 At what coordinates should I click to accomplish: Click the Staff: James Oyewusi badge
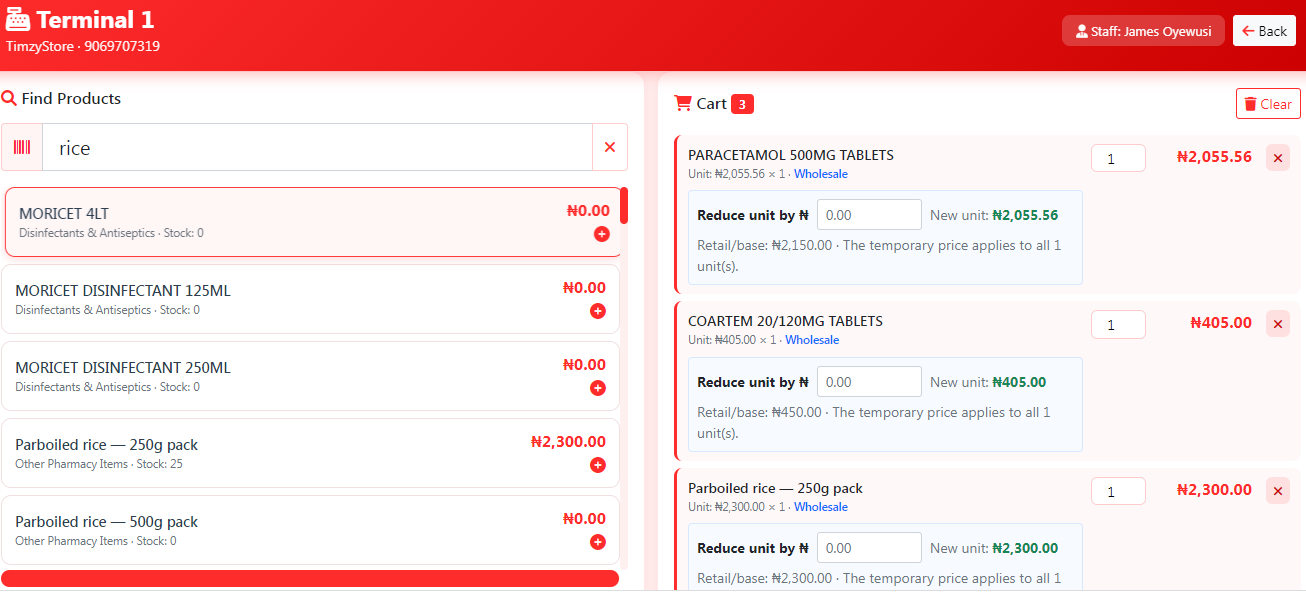click(1143, 31)
